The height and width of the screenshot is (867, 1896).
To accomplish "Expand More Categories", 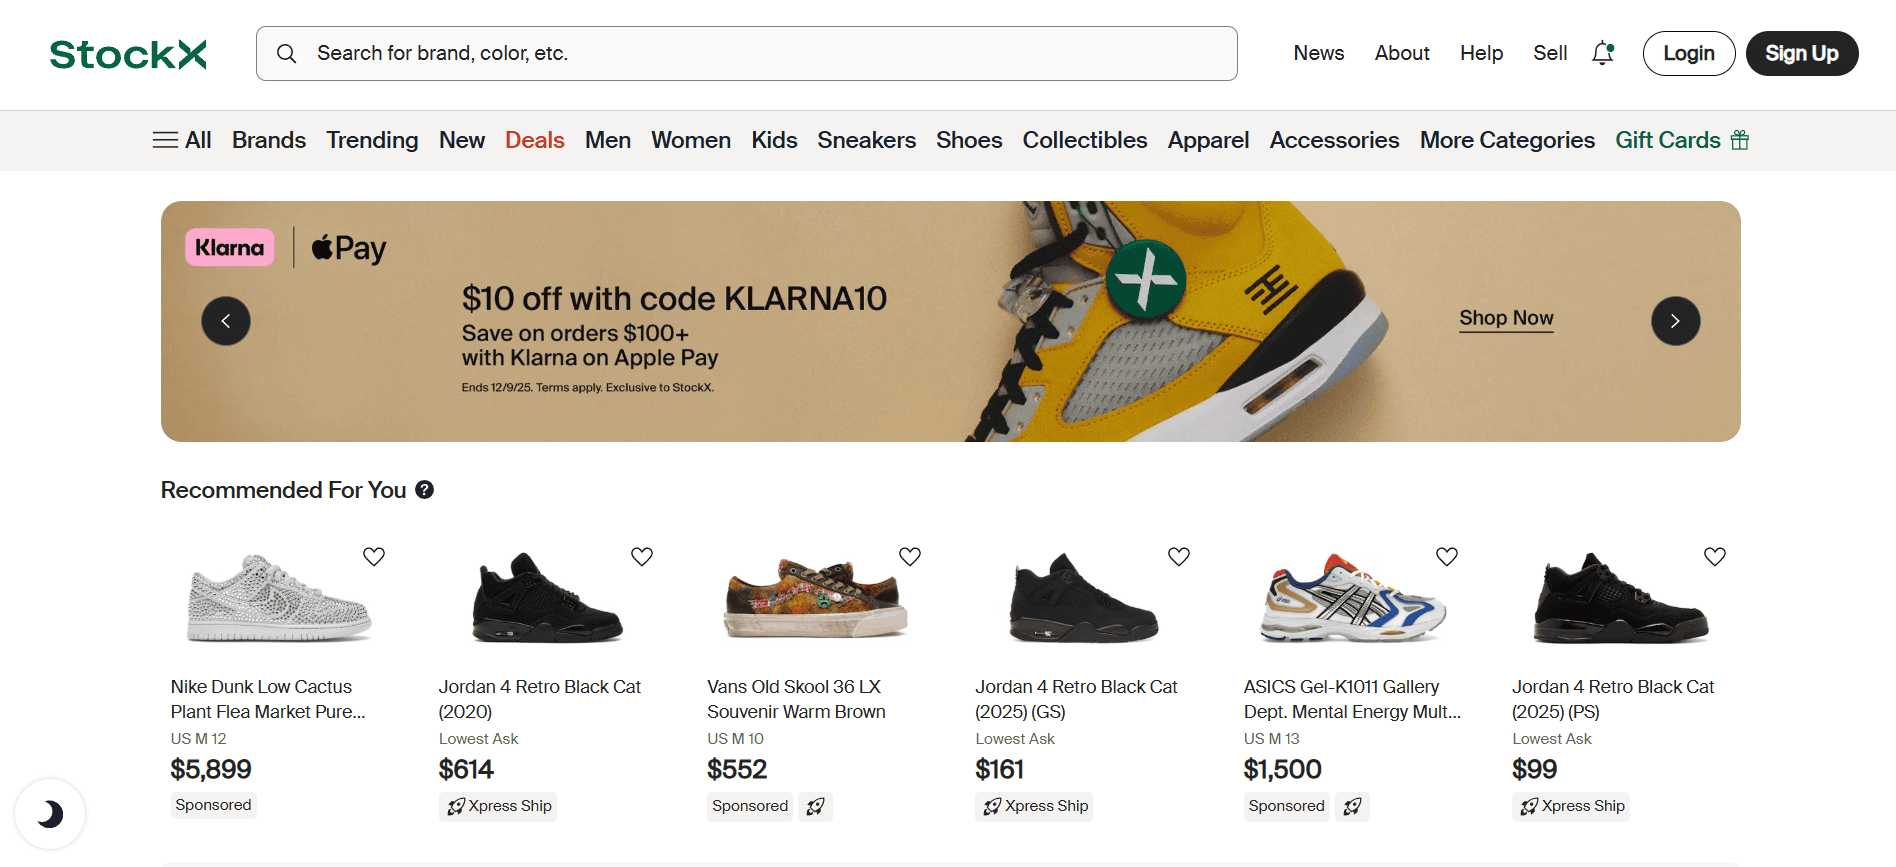I will coord(1507,140).
